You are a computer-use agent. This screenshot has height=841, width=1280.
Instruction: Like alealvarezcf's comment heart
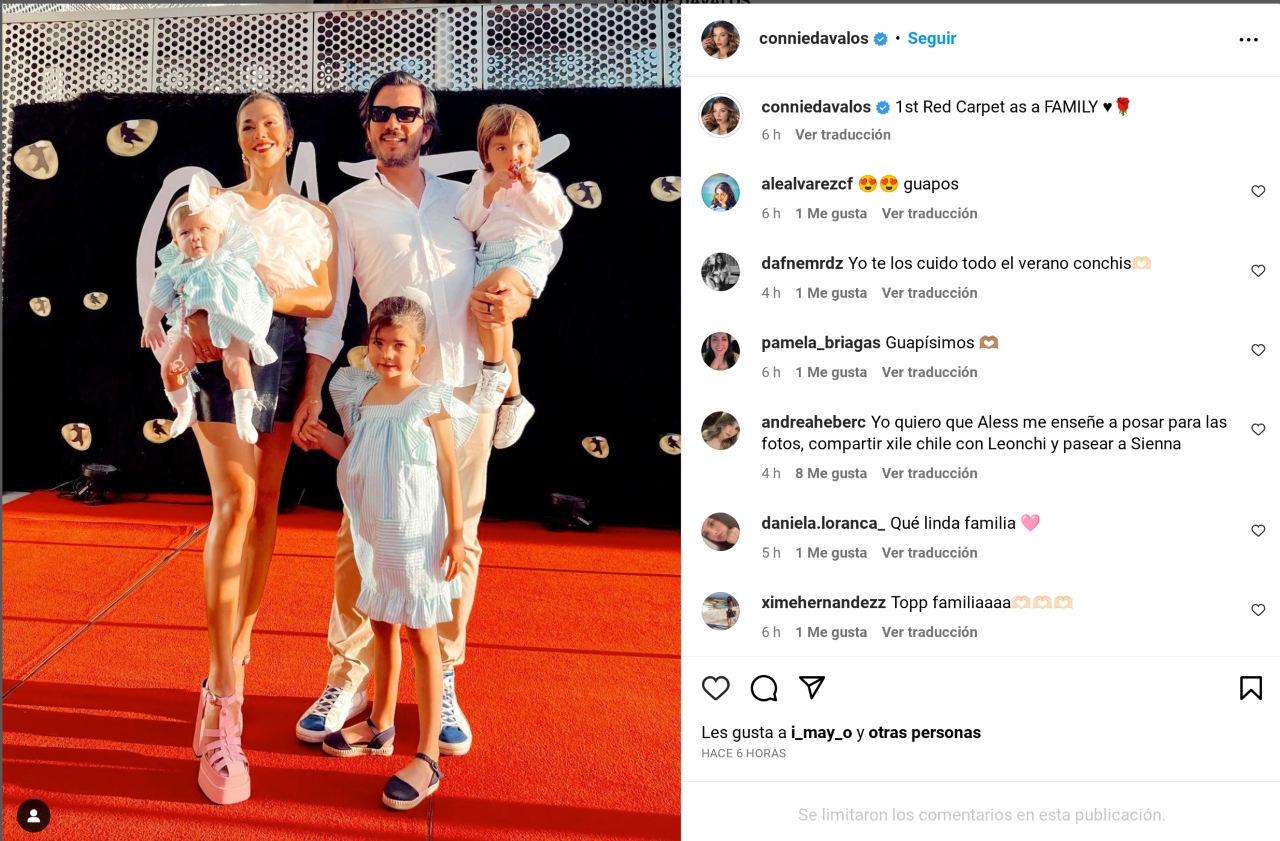pyautogui.click(x=1258, y=191)
